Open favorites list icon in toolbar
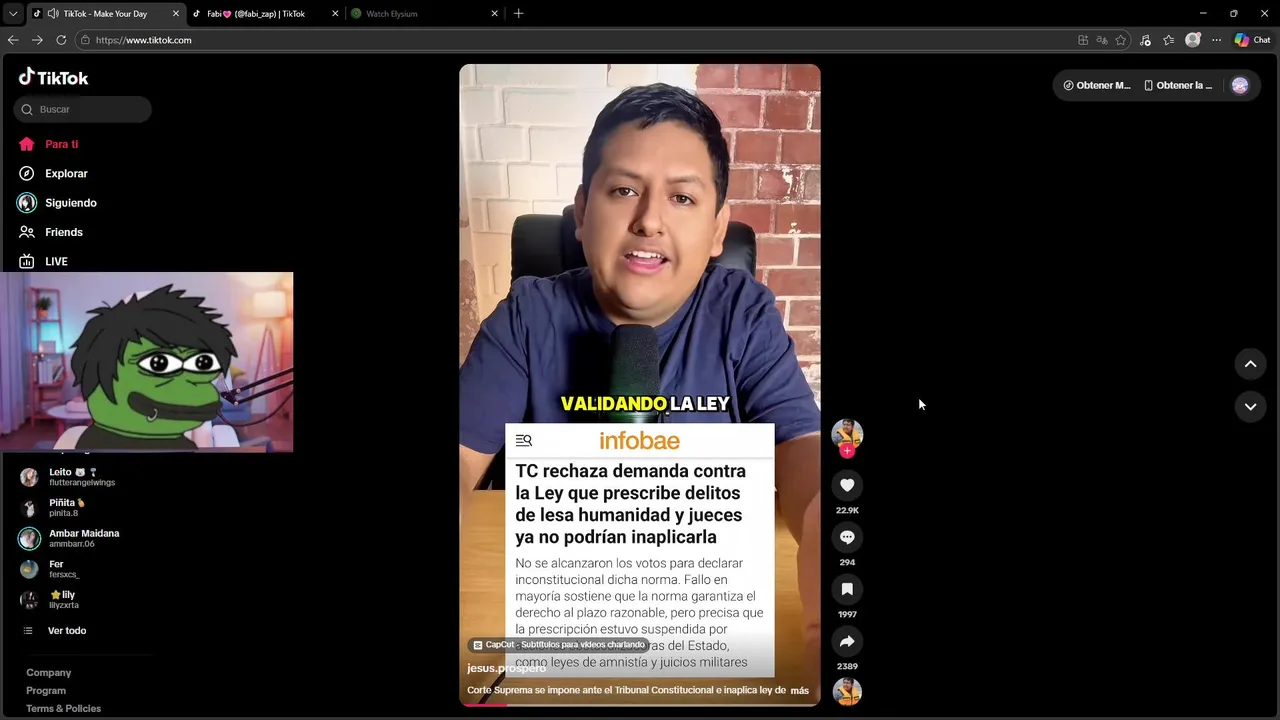Image resolution: width=1280 pixels, height=720 pixels. [x=1168, y=40]
